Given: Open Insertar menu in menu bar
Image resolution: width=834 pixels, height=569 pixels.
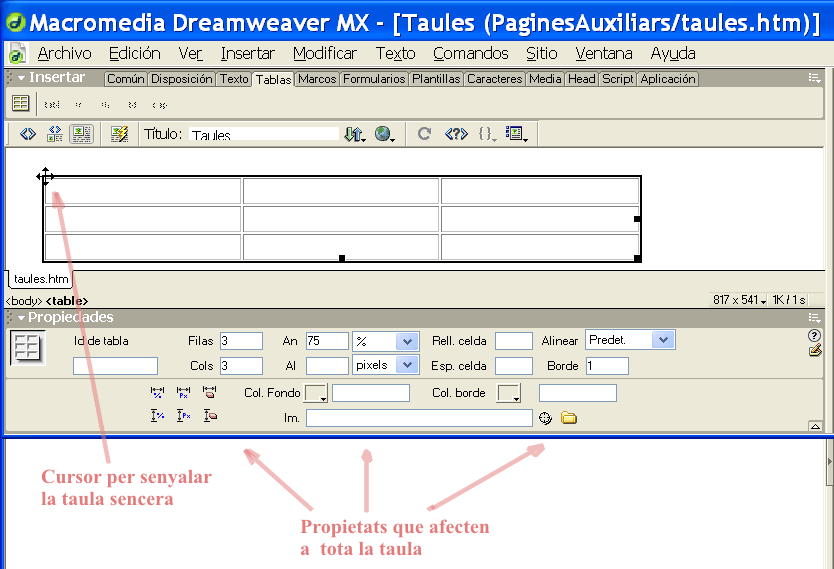Looking at the screenshot, I should pyautogui.click(x=247, y=53).
